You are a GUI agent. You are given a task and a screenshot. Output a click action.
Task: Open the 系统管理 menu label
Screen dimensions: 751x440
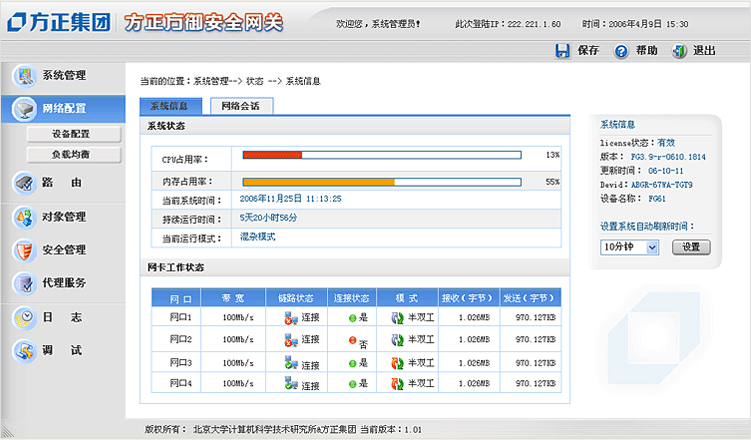point(64,76)
